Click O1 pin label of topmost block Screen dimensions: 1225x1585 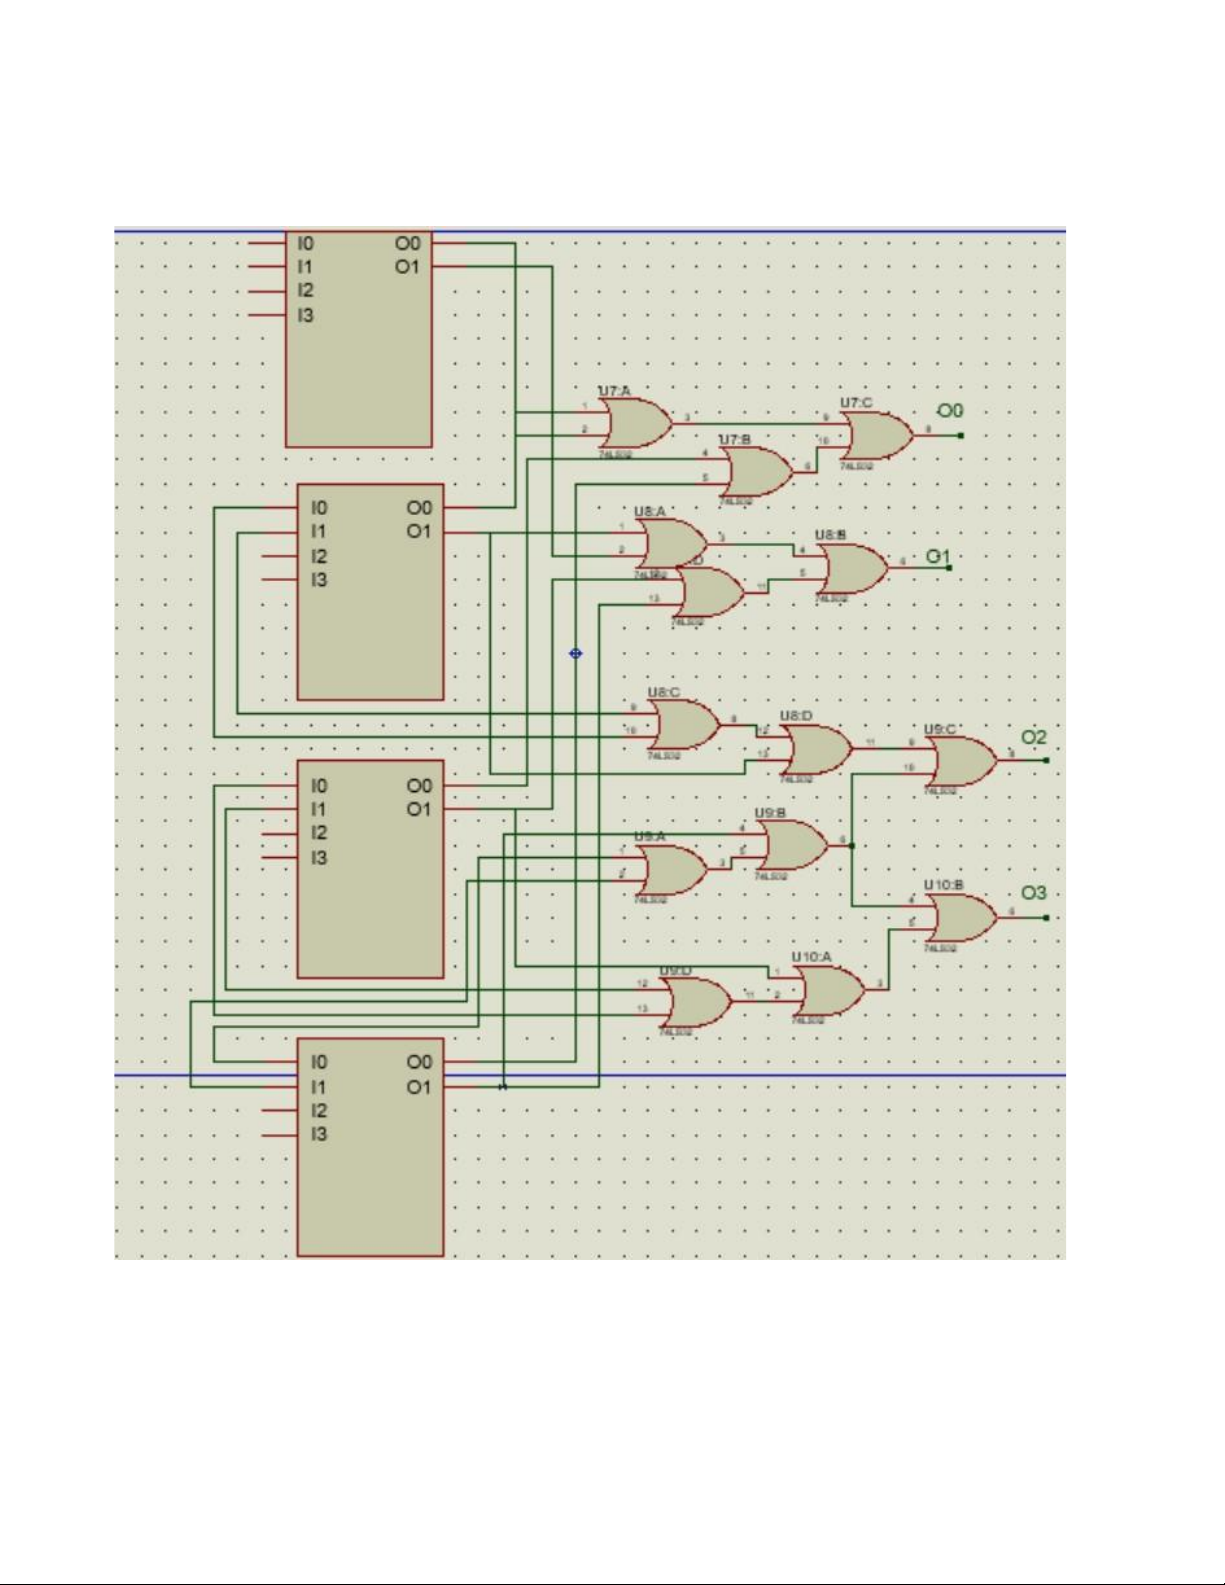point(407,267)
